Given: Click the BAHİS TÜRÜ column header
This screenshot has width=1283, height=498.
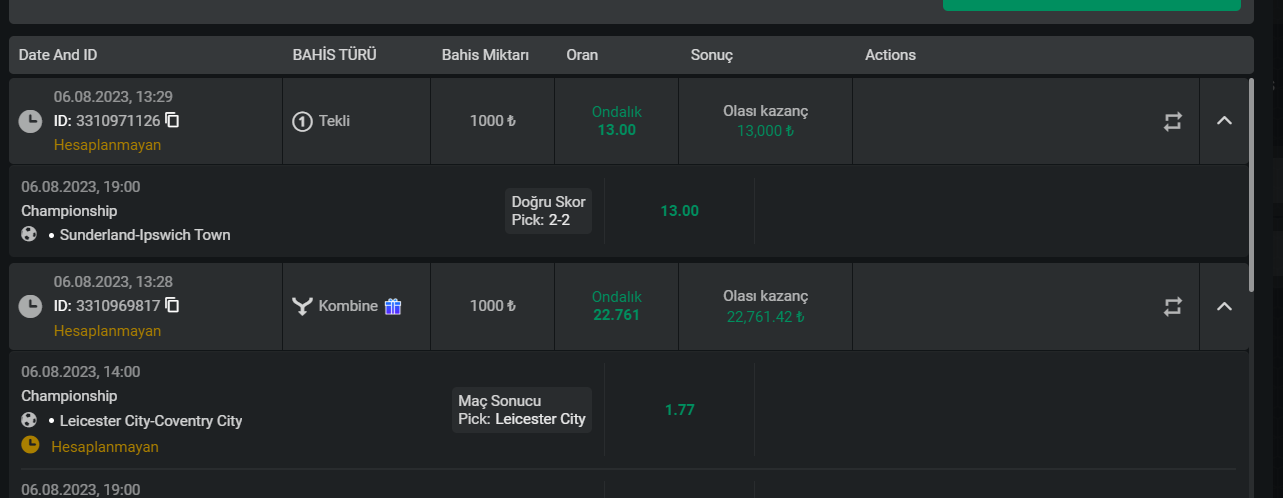Looking at the screenshot, I should click(334, 55).
